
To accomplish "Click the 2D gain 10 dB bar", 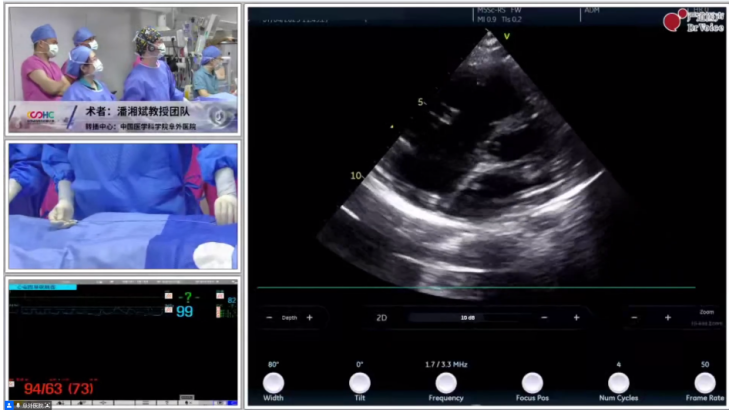I will [467, 318].
